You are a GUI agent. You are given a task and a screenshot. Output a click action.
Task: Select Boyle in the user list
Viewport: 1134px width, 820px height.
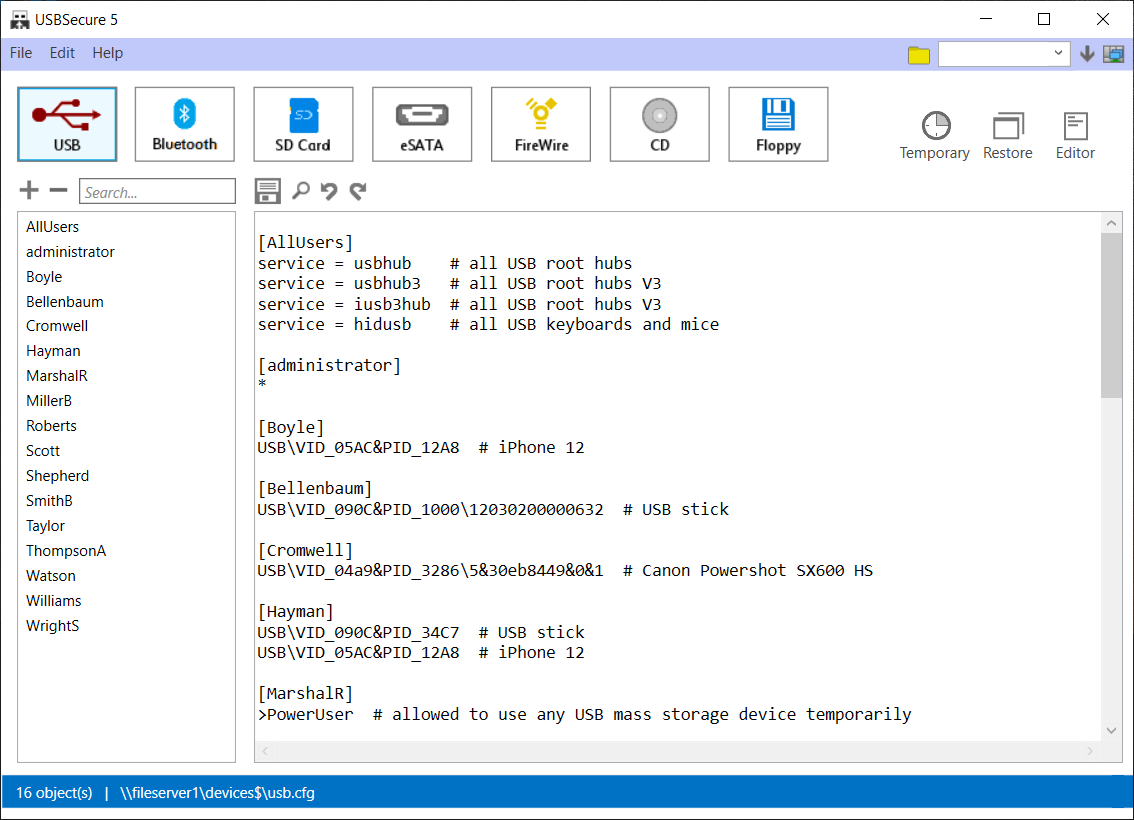(x=44, y=277)
